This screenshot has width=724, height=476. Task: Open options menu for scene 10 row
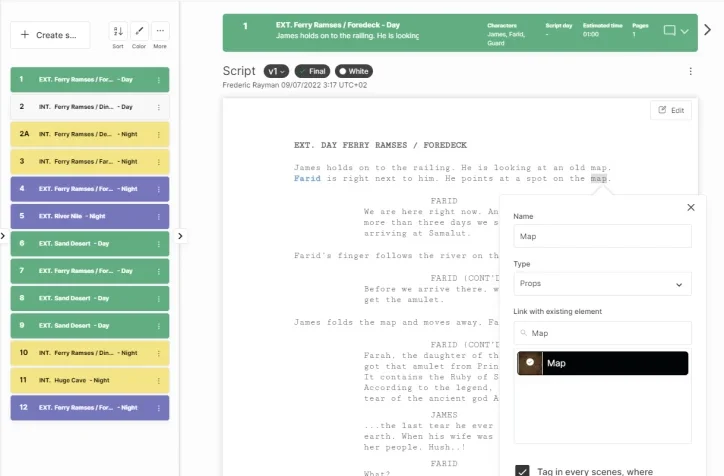click(x=159, y=353)
